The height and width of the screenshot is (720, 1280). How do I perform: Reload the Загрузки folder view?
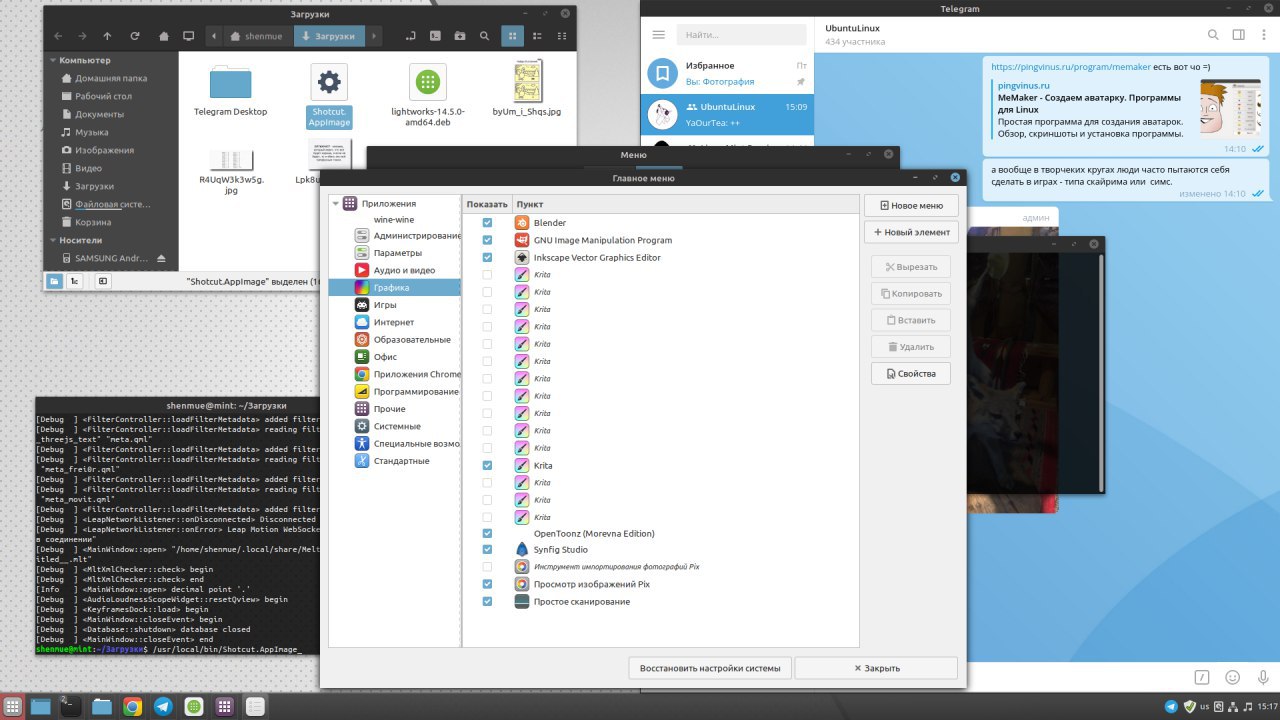134,36
